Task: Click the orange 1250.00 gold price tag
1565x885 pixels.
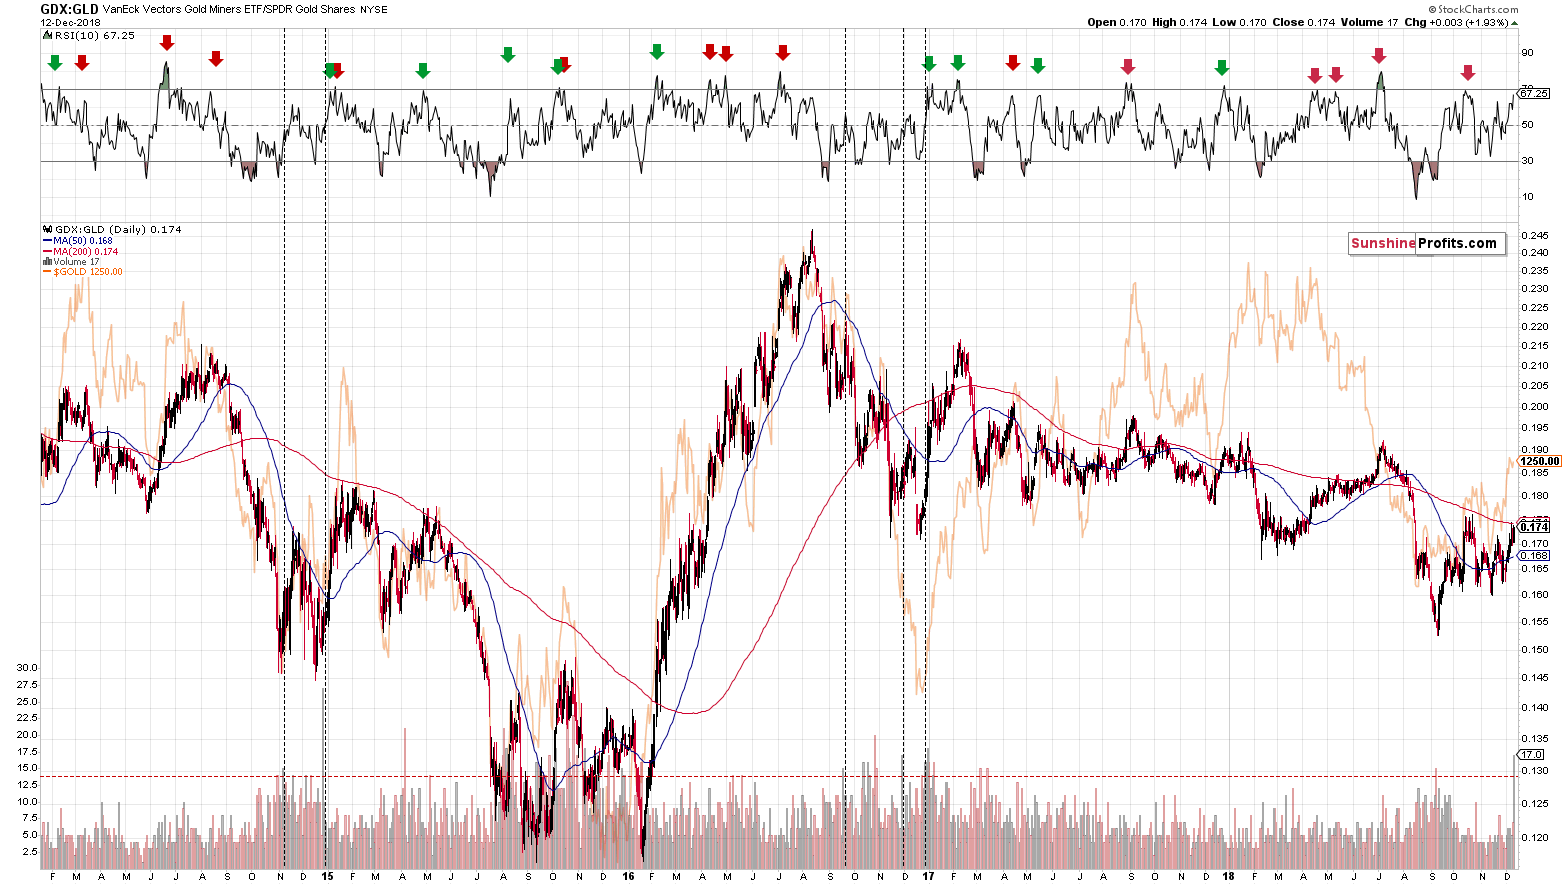Action: tap(1539, 462)
